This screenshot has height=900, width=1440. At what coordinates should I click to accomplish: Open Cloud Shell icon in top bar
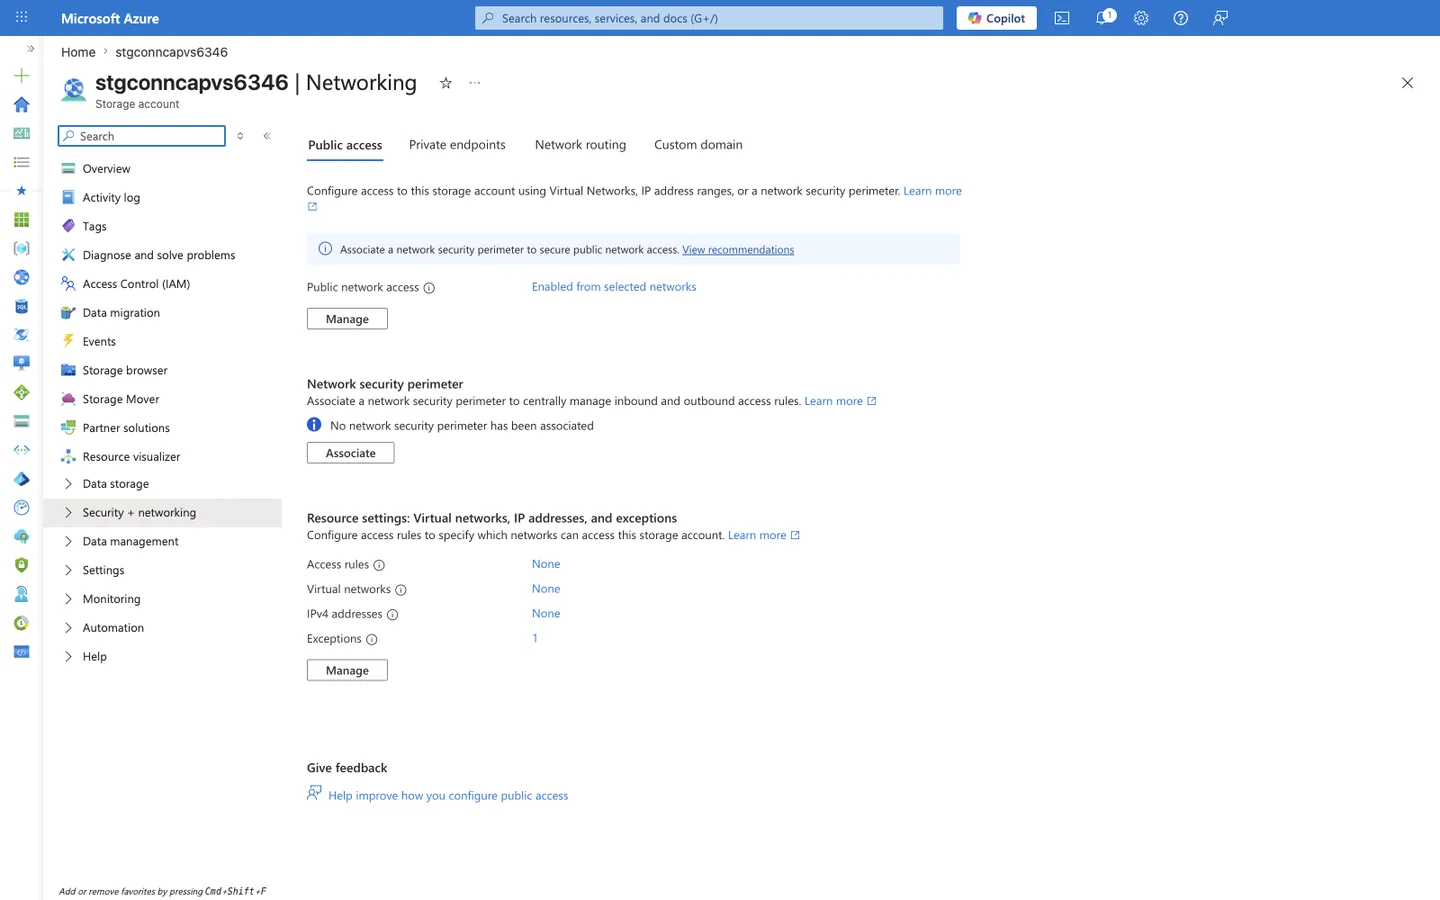[x=1062, y=18]
